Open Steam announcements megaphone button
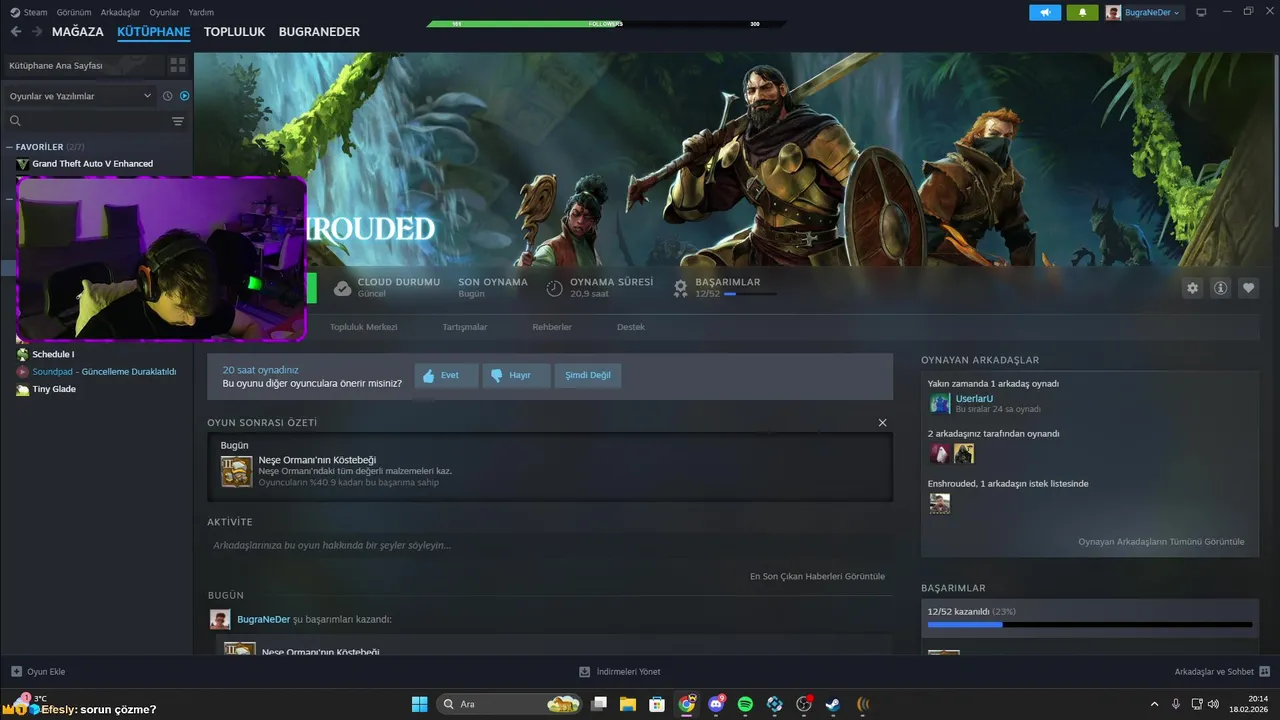1280x720 pixels. (x=1045, y=12)
